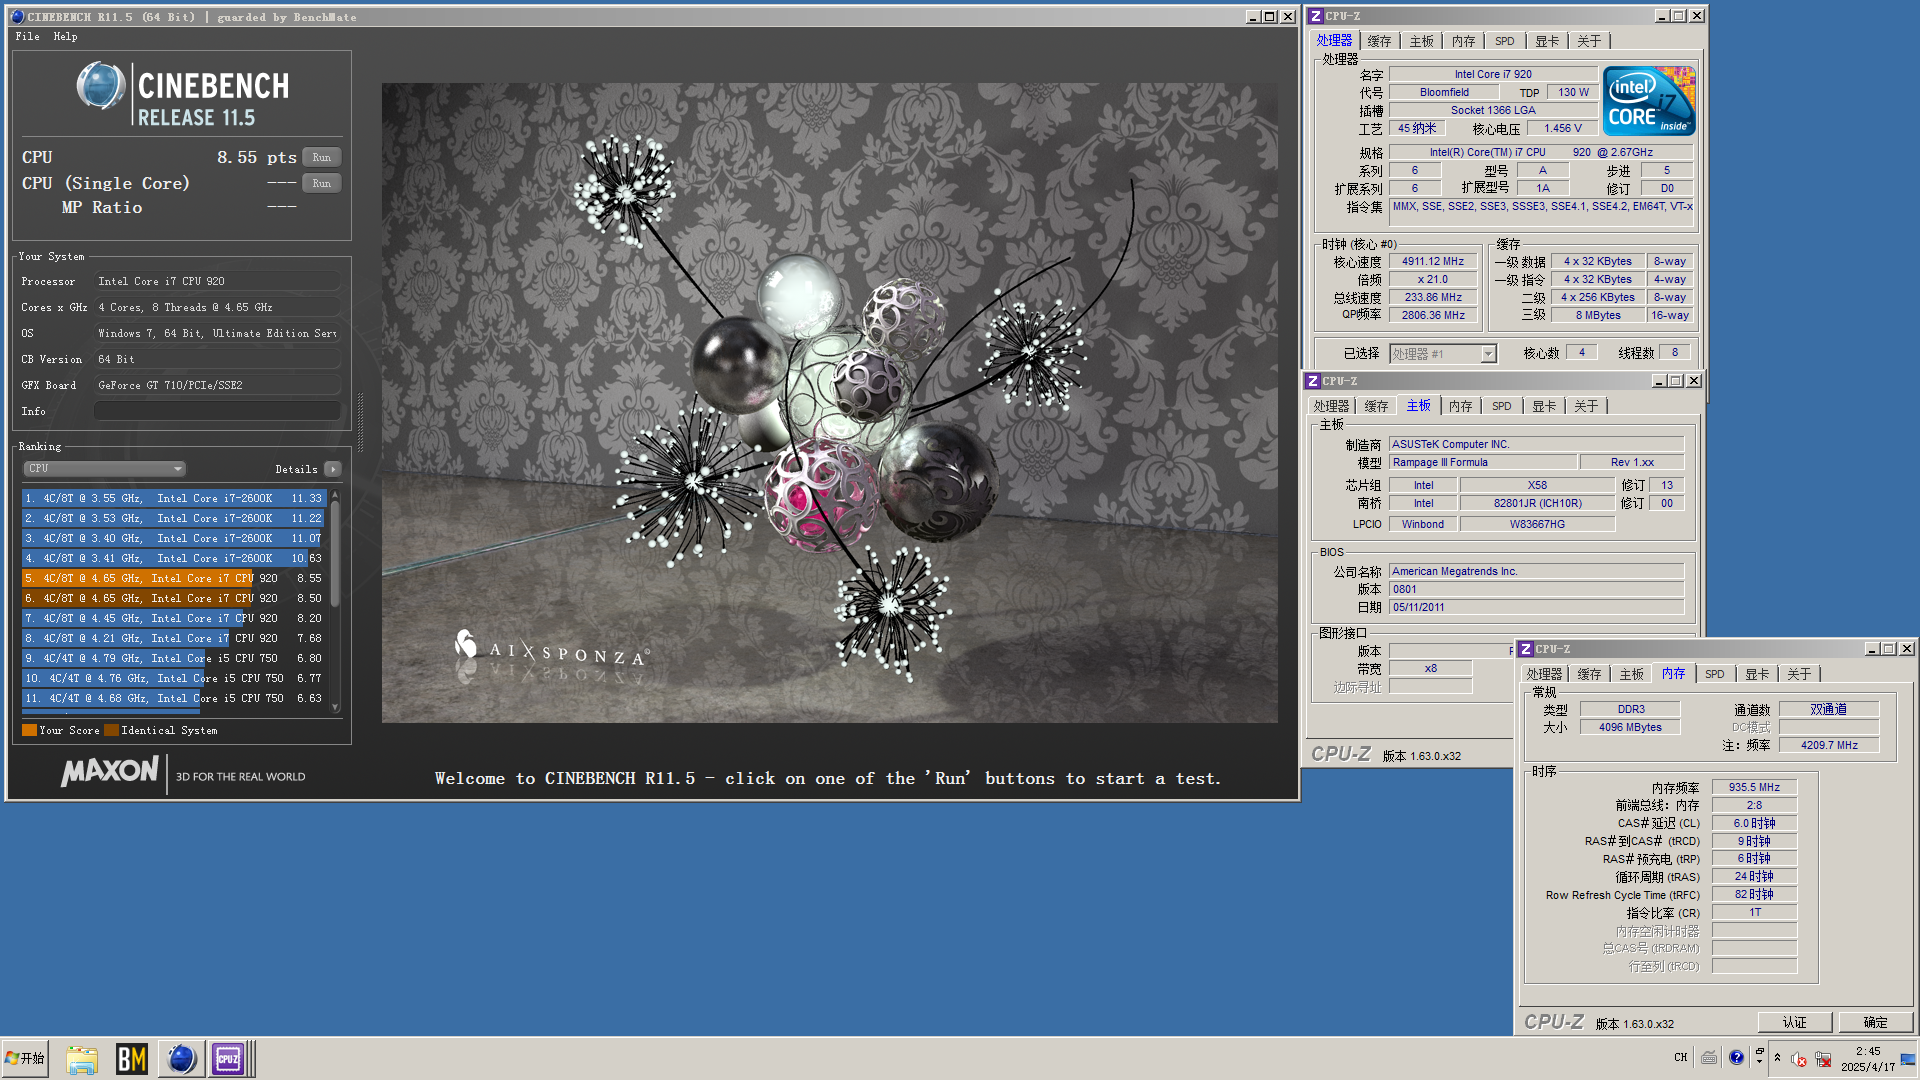1920x1080 pixels.
Task: Click the 认证 validate button
Action: tap(1794, 1022)
